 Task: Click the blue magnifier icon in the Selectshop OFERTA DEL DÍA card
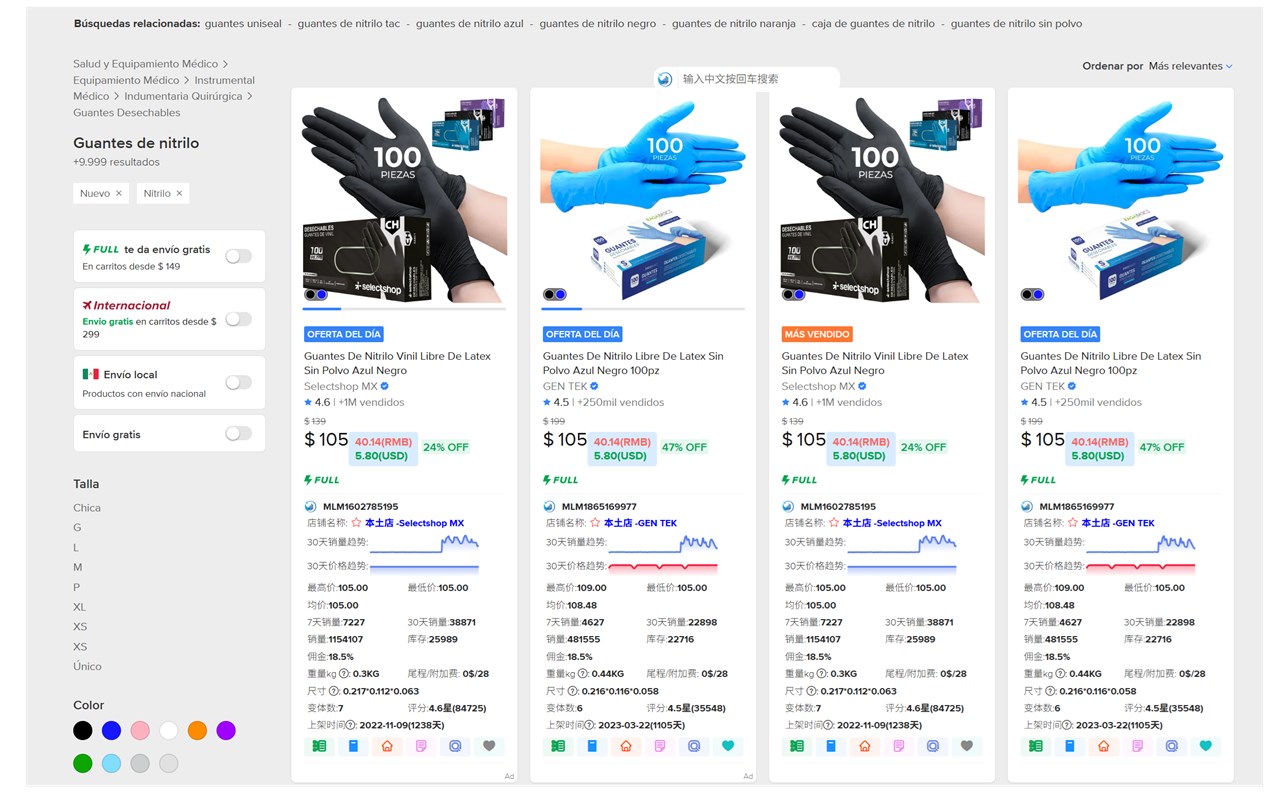pos(455,746)
